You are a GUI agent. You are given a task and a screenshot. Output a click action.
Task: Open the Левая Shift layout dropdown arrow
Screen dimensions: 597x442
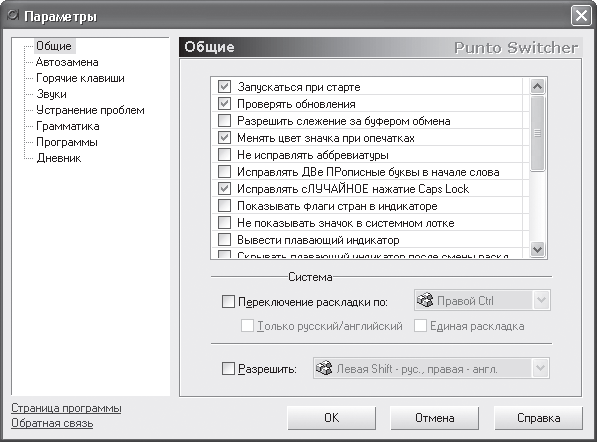[540, 368]
